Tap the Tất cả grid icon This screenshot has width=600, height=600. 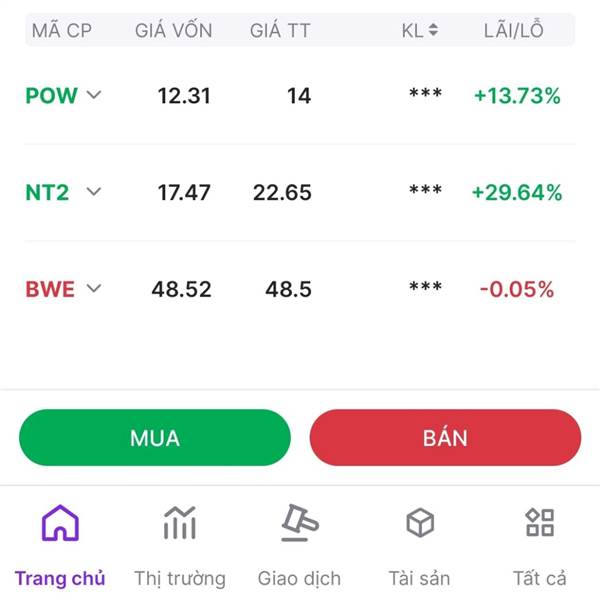(x=540, y=523)
